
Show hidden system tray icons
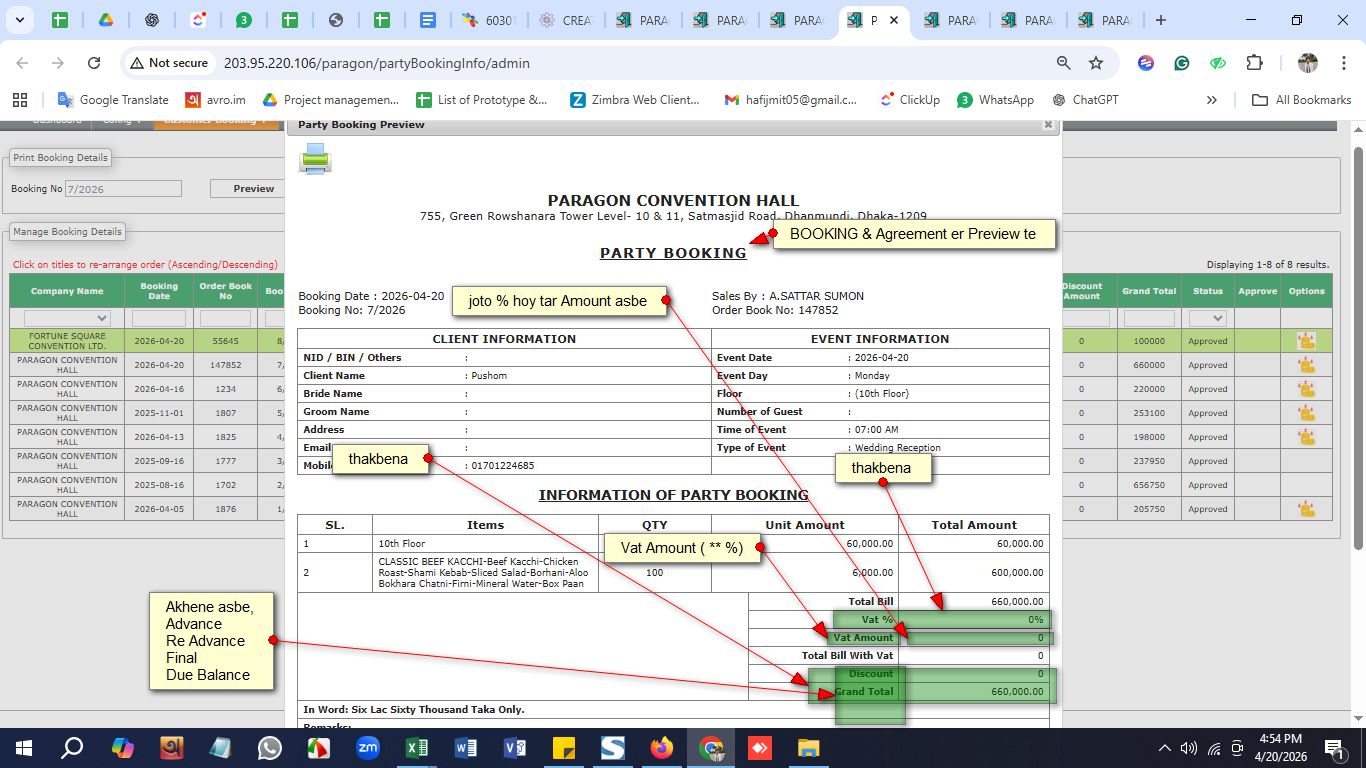point(1164,748)
